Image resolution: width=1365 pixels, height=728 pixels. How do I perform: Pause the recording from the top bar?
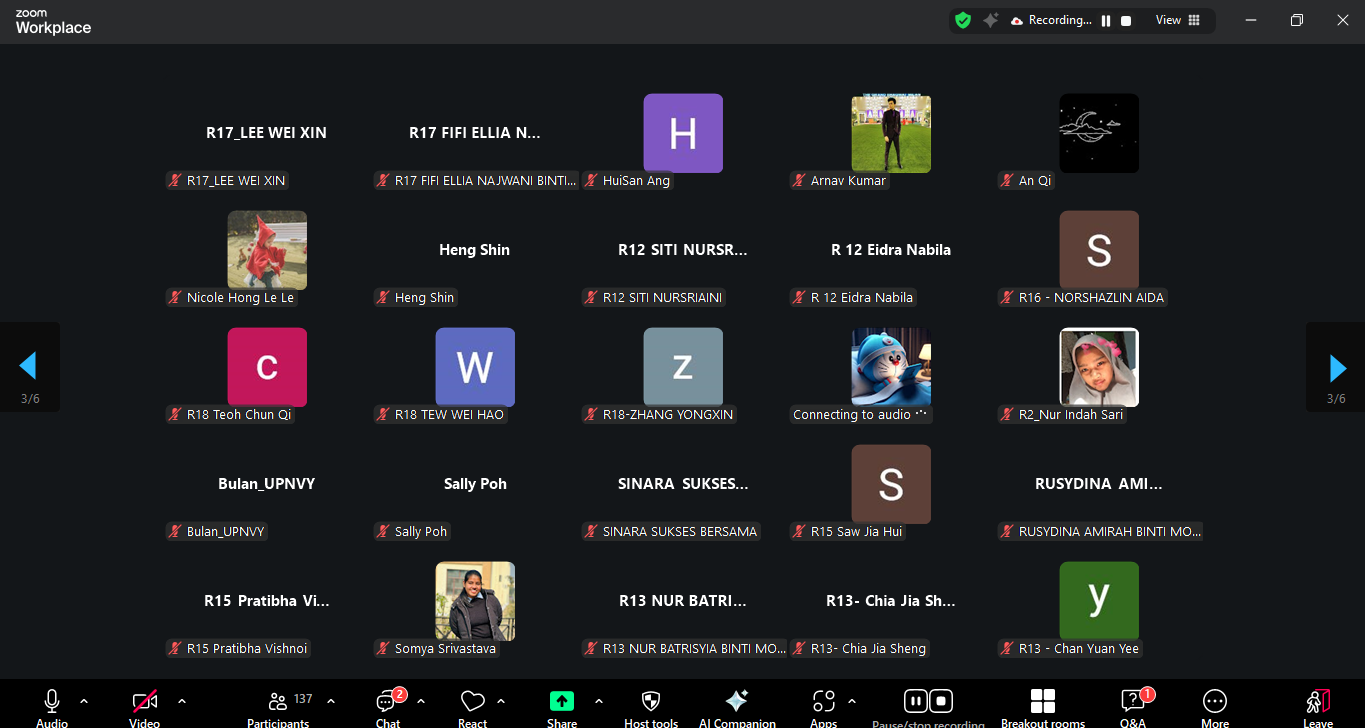click(x=1106, y=21)
